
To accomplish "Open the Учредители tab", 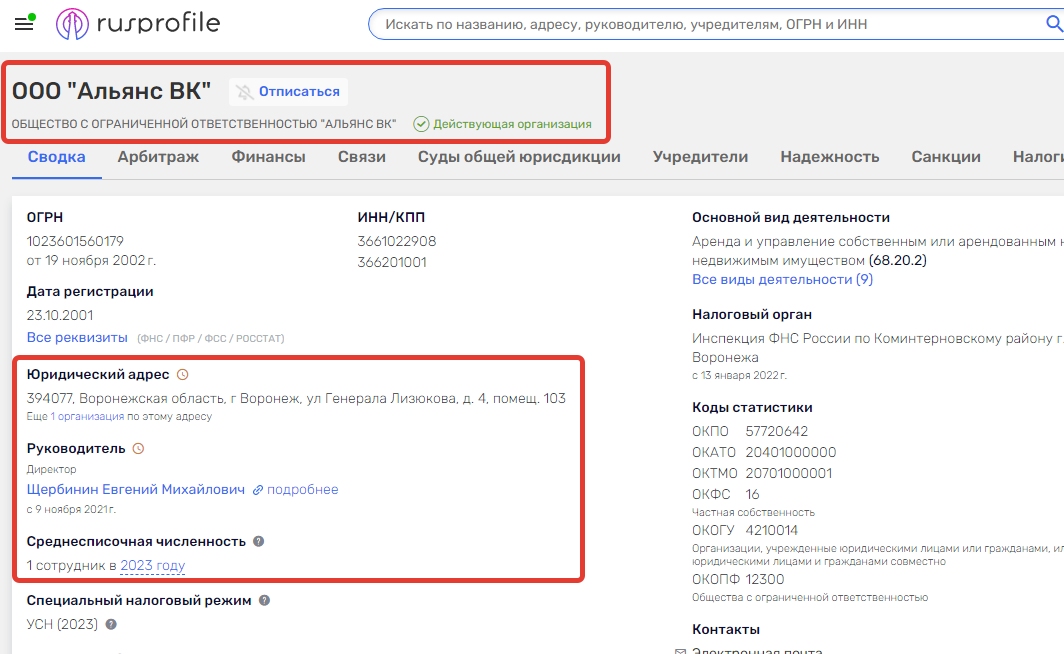I will [x=700, y=157].
